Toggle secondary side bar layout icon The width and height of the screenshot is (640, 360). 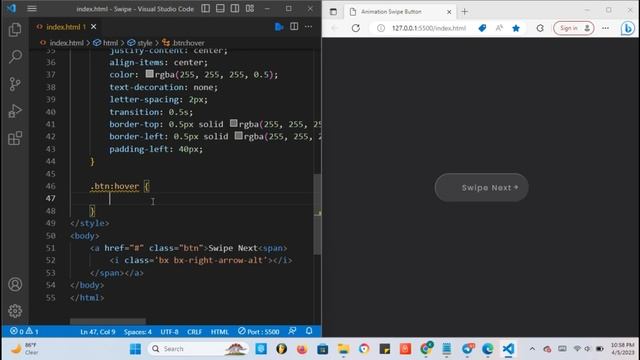point(235,9)
